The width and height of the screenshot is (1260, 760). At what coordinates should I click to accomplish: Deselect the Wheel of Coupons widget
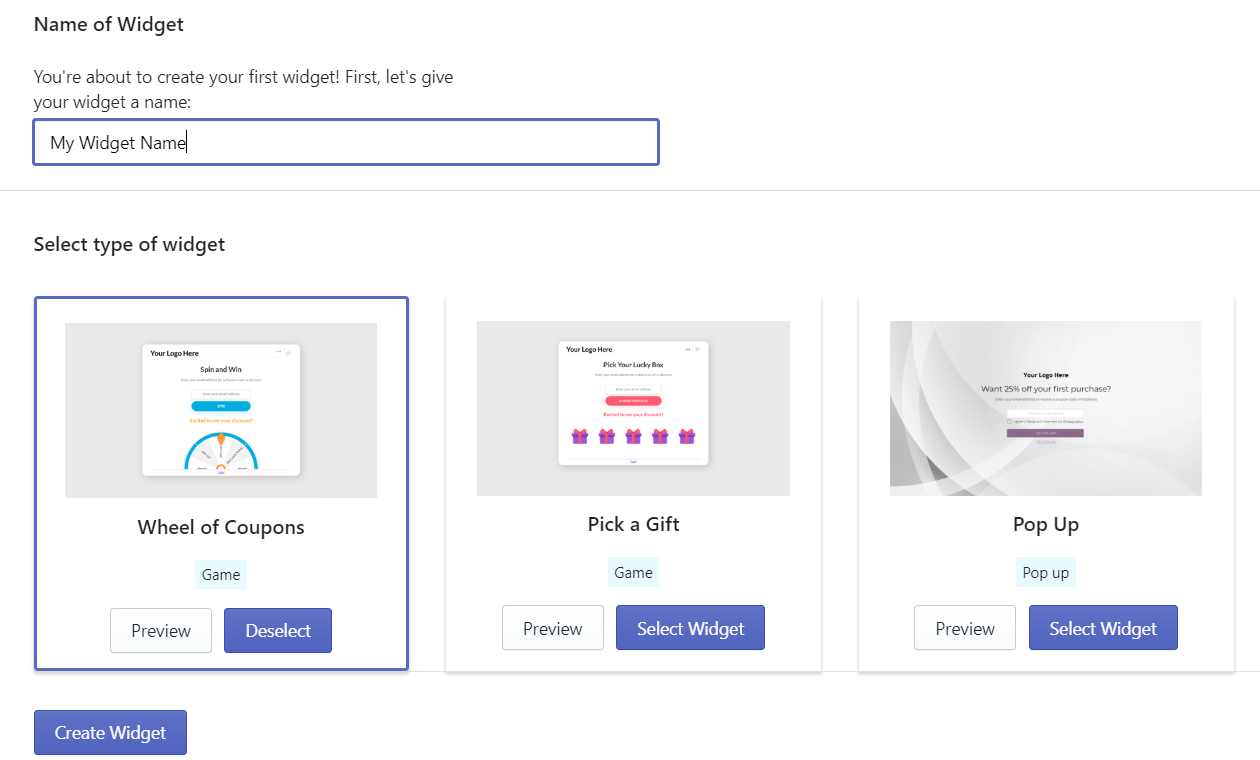[x=278, y=631]
